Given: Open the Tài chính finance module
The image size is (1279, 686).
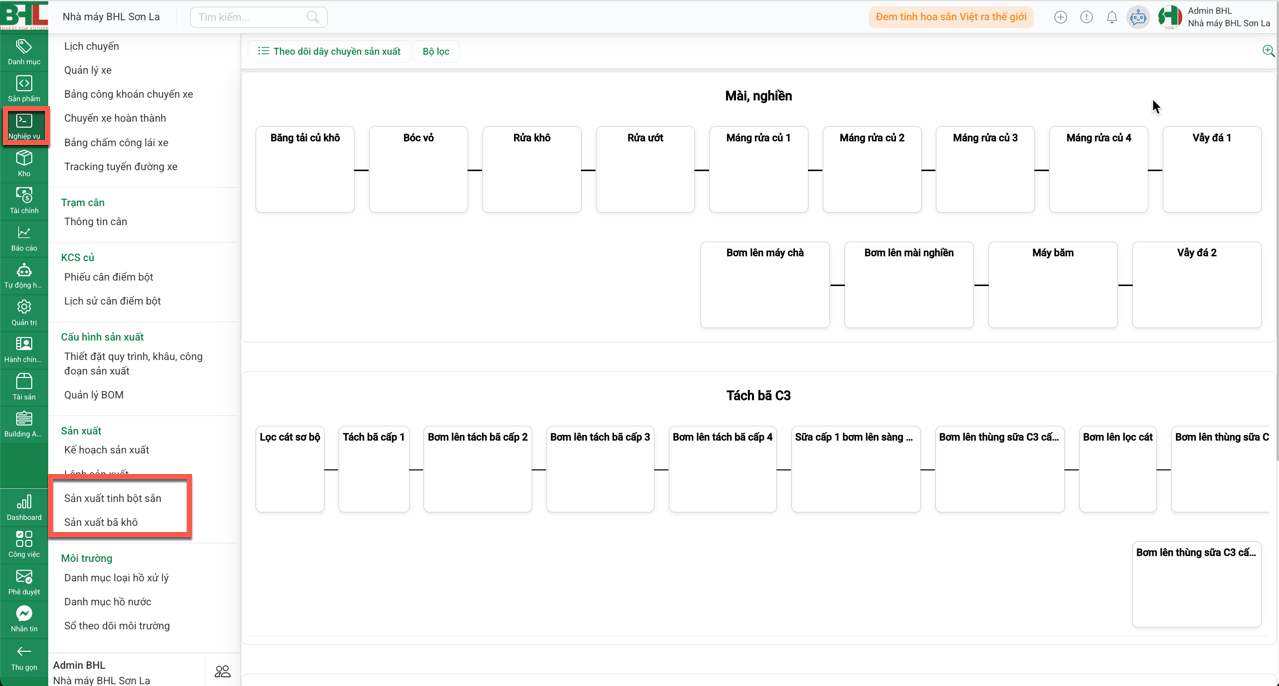Looking at the screenshot, I should (x=24, y=200).
